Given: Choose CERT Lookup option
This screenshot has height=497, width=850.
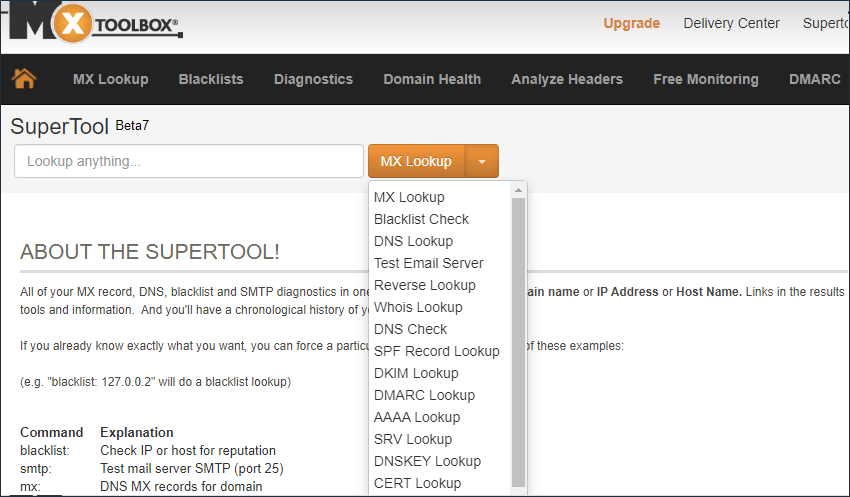Looking at the screenshot, I should tap(417, 483).
